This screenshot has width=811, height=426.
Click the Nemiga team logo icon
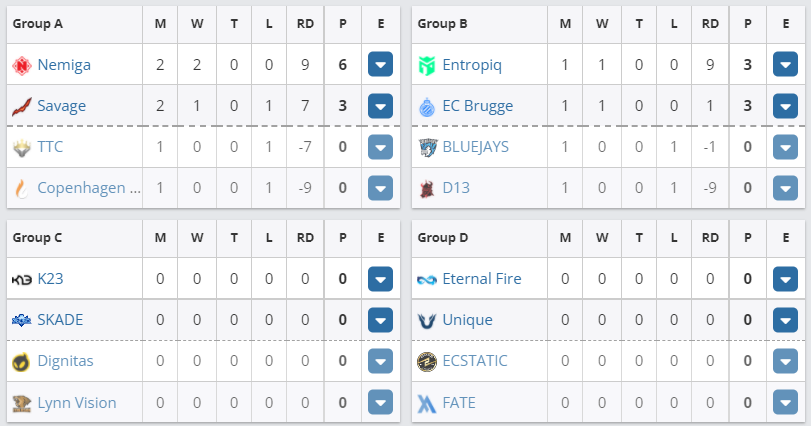(22, 66)
